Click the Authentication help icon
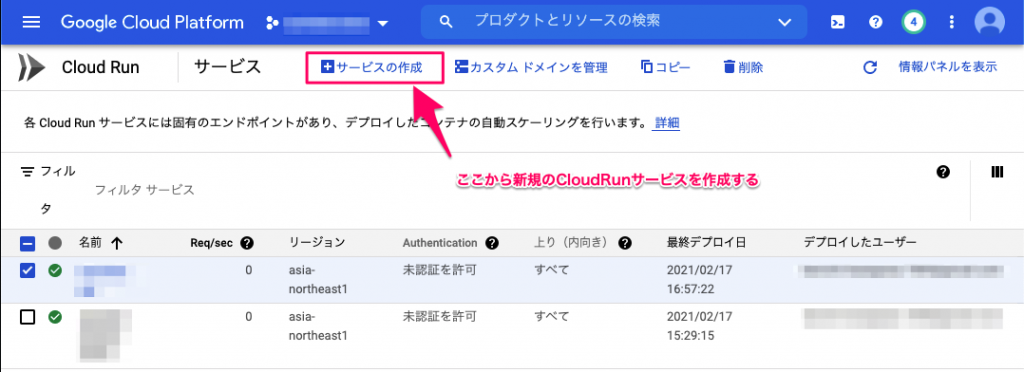Viewport: 1024px width, 372px height. point(492,243)
